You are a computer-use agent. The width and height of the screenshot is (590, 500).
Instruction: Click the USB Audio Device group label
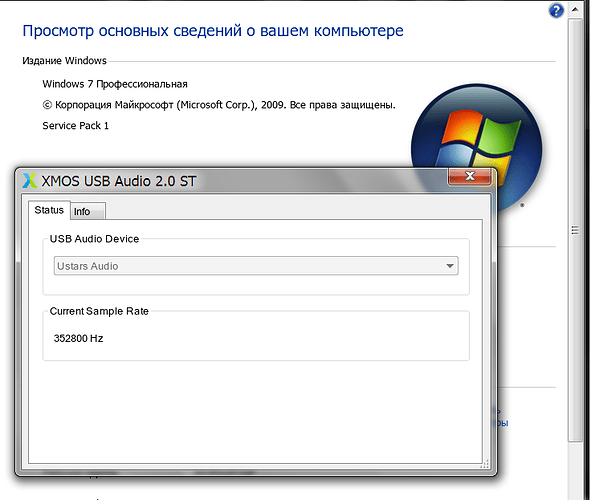pos(94,239)
